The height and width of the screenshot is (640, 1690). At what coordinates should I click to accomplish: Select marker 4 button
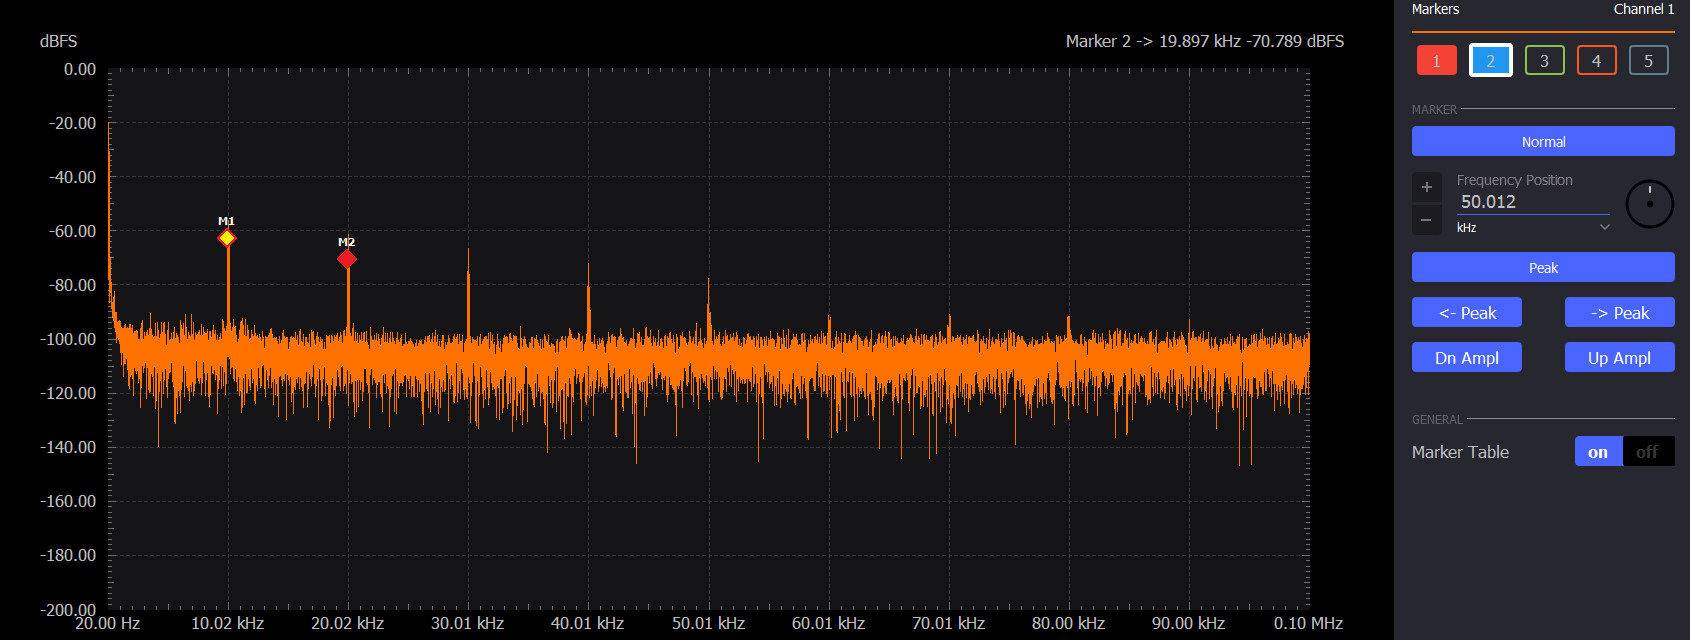[x=1596, y=61]
